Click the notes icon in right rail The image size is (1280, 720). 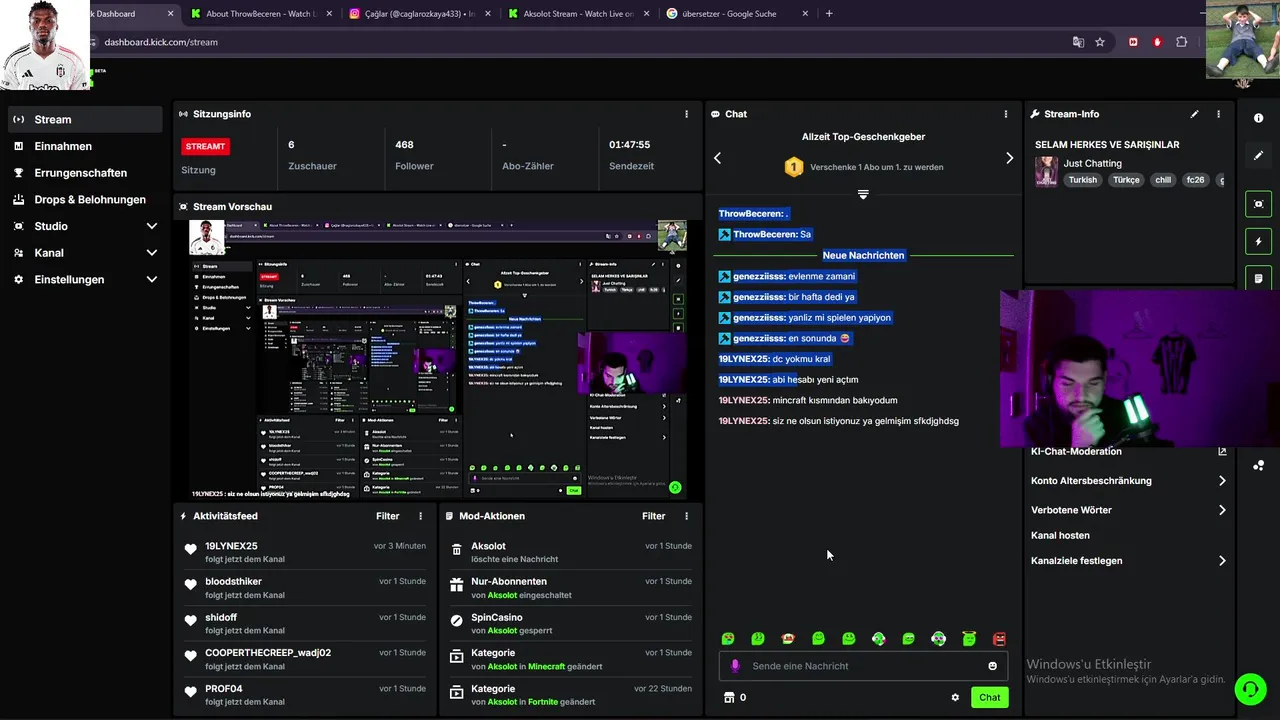pos(1258,278)
